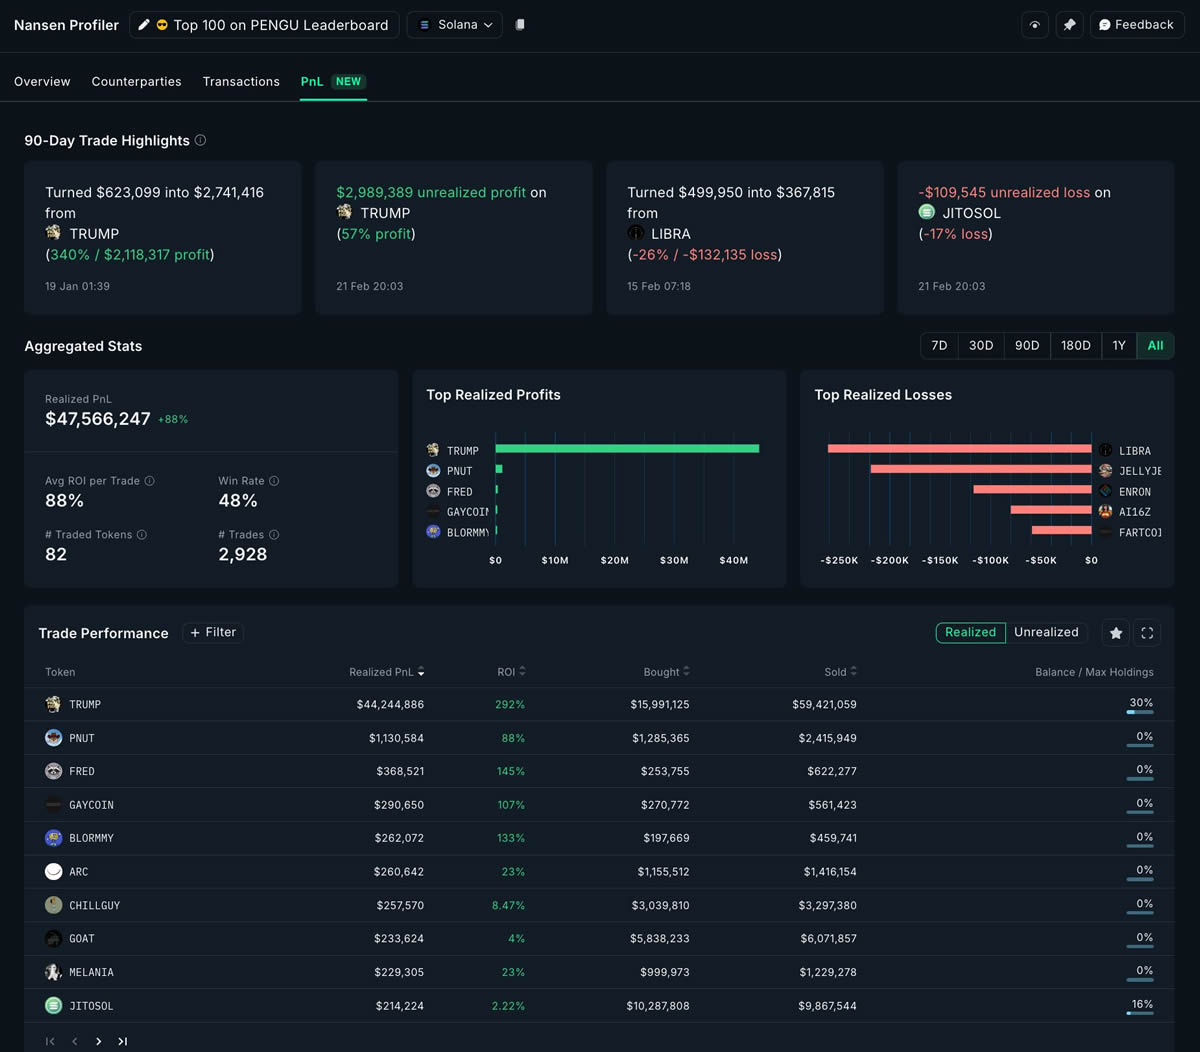The width and height of the screenshot is (1200, 1052).
Task: Click the pin icon next to Feedback
Action: [x=1069, y=25]
